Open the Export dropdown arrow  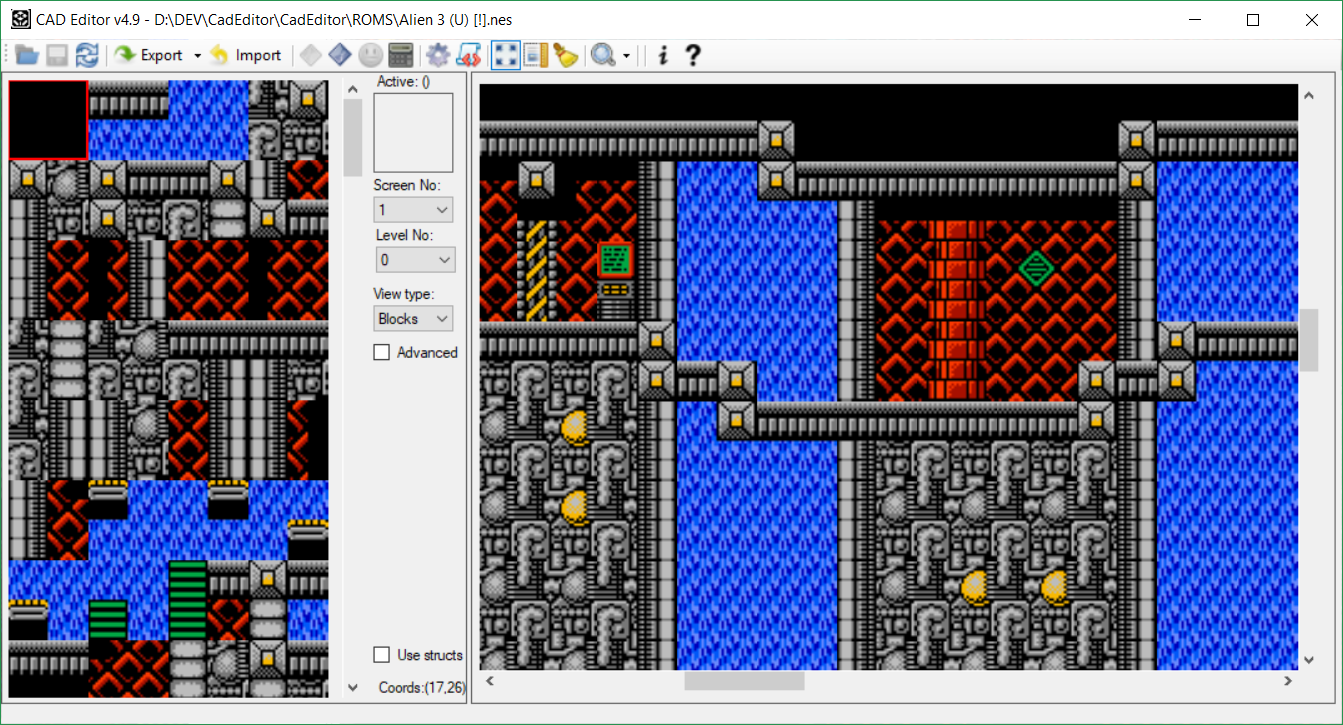tap(197, 55)
